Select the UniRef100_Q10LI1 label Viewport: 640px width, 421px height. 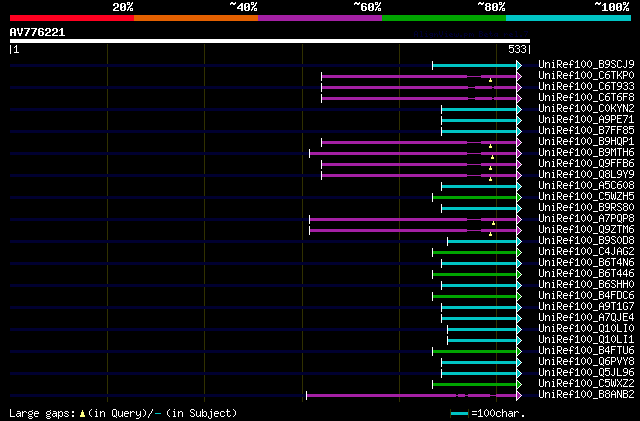586,340
